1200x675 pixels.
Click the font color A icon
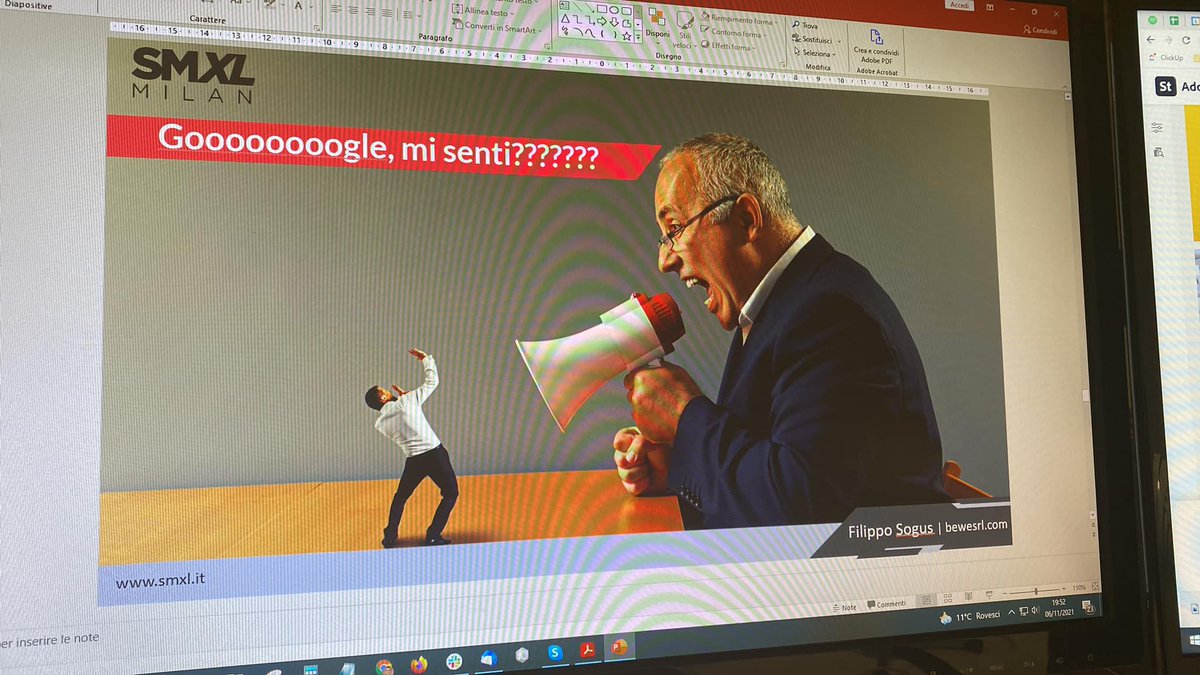tap(299, 6)
